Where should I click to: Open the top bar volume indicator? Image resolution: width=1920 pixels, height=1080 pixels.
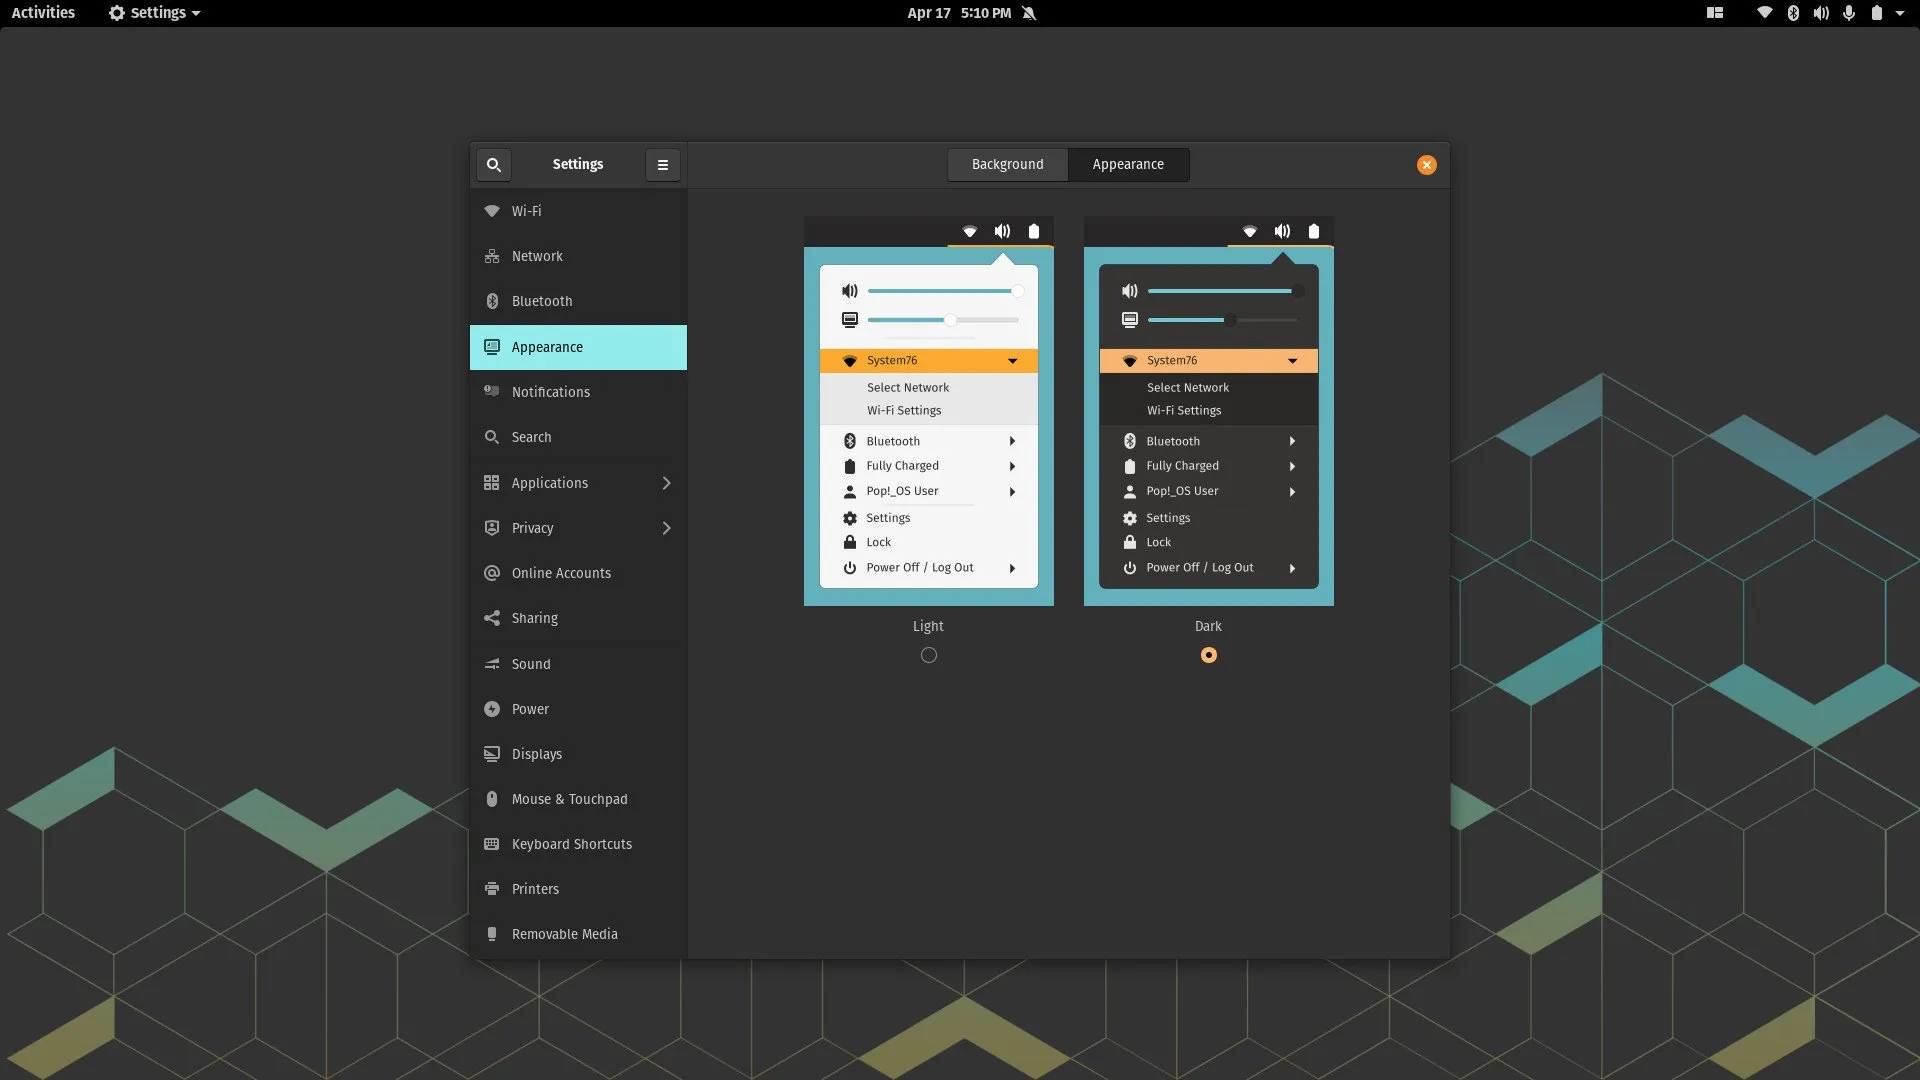click(1821, 13)
